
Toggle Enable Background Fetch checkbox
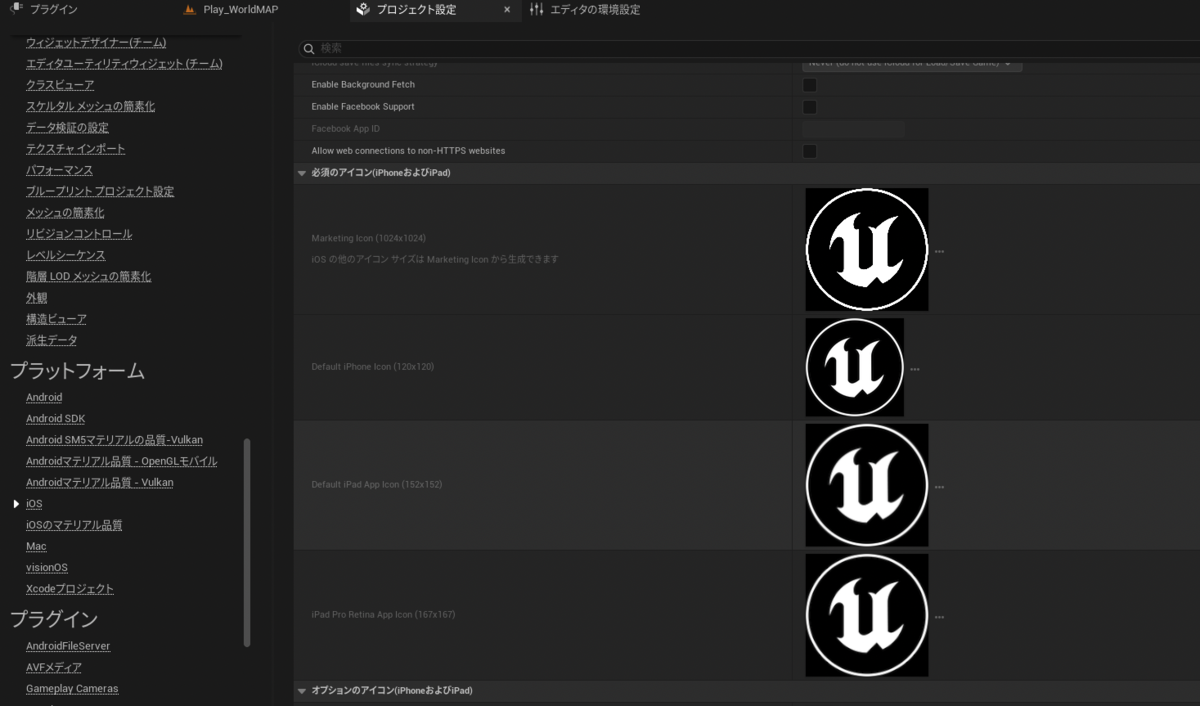tap(810, 85)
